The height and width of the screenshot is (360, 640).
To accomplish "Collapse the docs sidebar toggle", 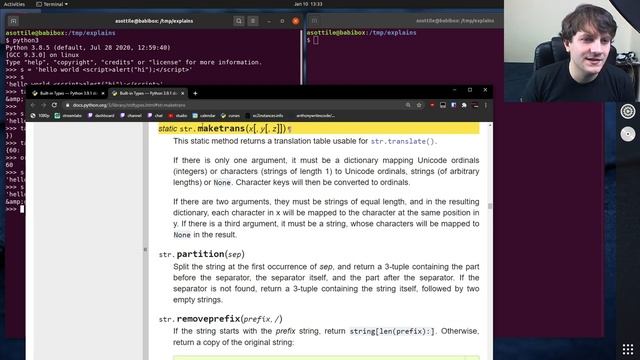I will pyautogui.click(x=145, y=249).
